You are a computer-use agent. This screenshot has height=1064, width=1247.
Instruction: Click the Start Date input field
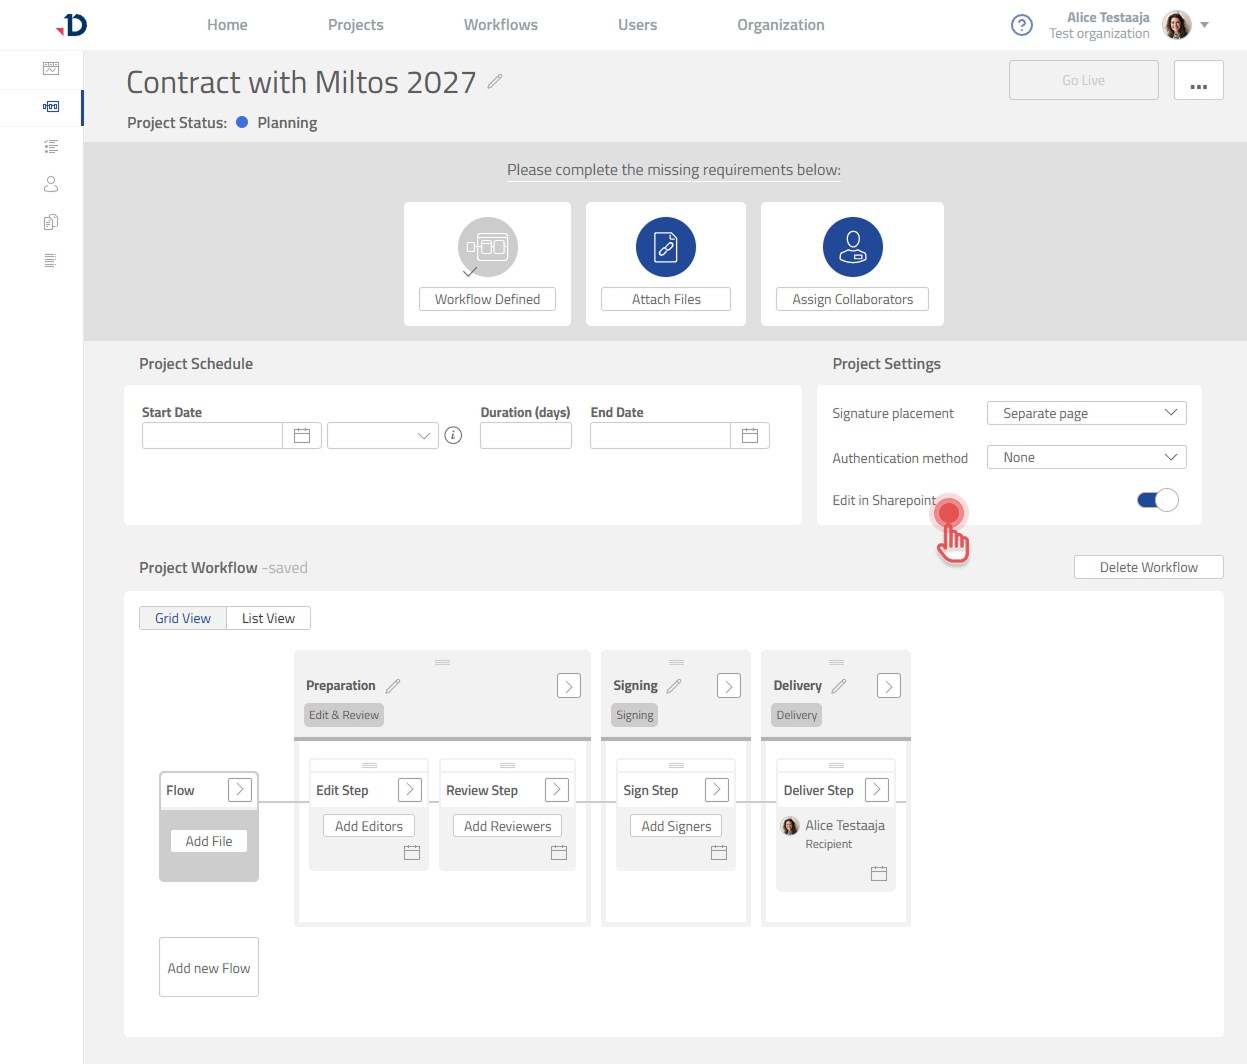pyautogui.click(x=213, y=436)
